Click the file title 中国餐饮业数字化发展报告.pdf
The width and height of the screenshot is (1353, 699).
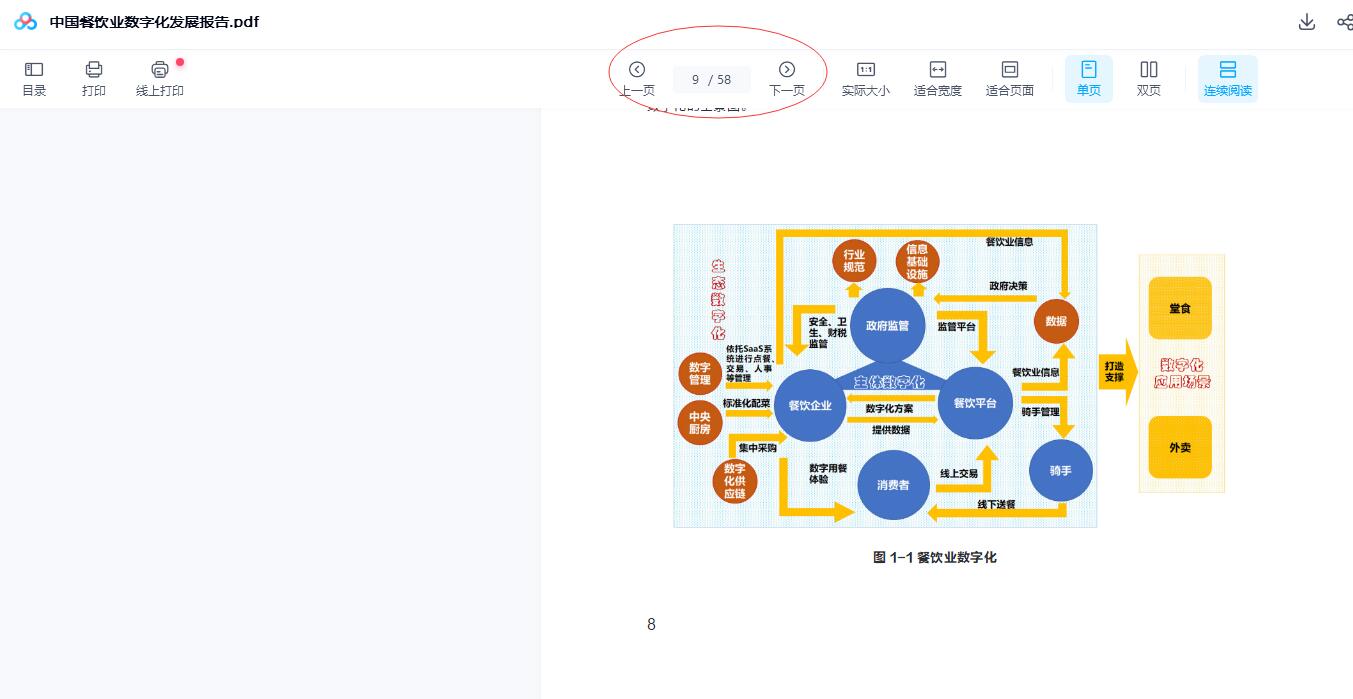coord(154,22)
